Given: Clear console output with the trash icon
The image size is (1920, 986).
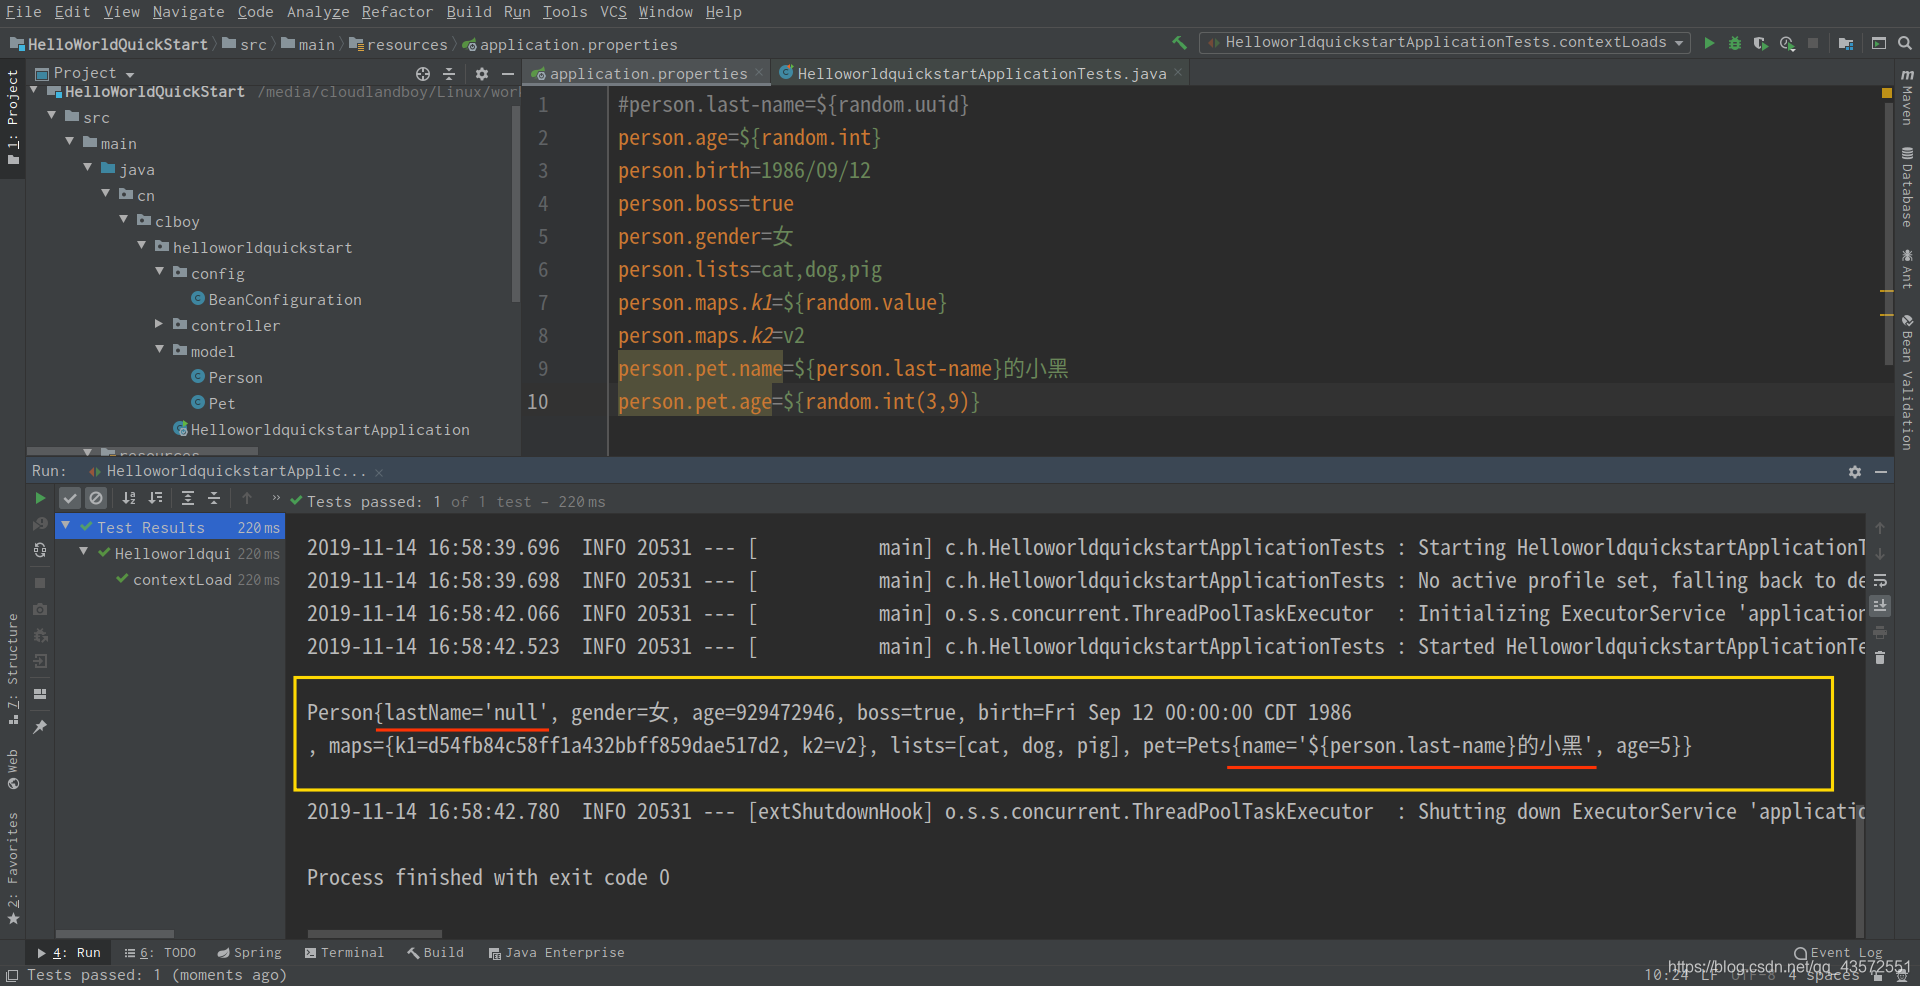Looking at the screenshot, I should pyautogui.click(x=1880, y=658).
